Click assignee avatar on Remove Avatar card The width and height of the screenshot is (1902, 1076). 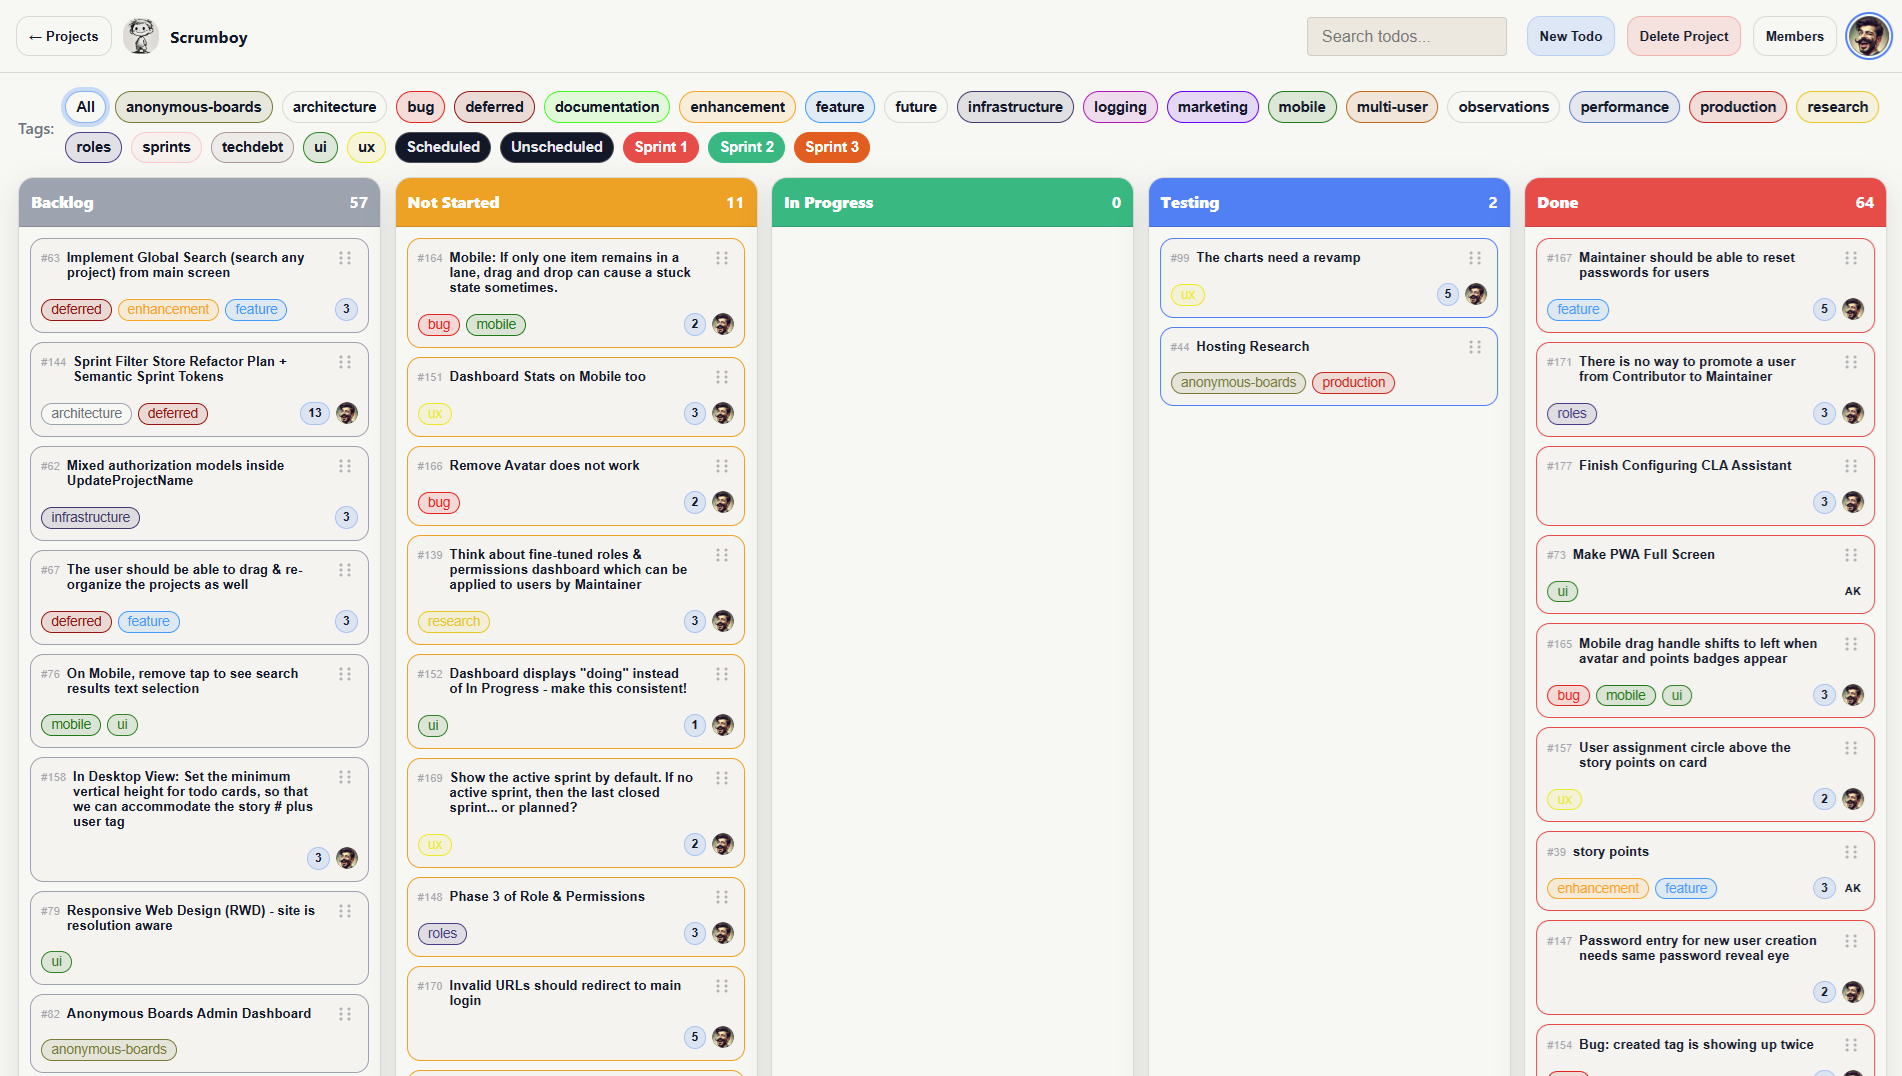coord(722,502)
